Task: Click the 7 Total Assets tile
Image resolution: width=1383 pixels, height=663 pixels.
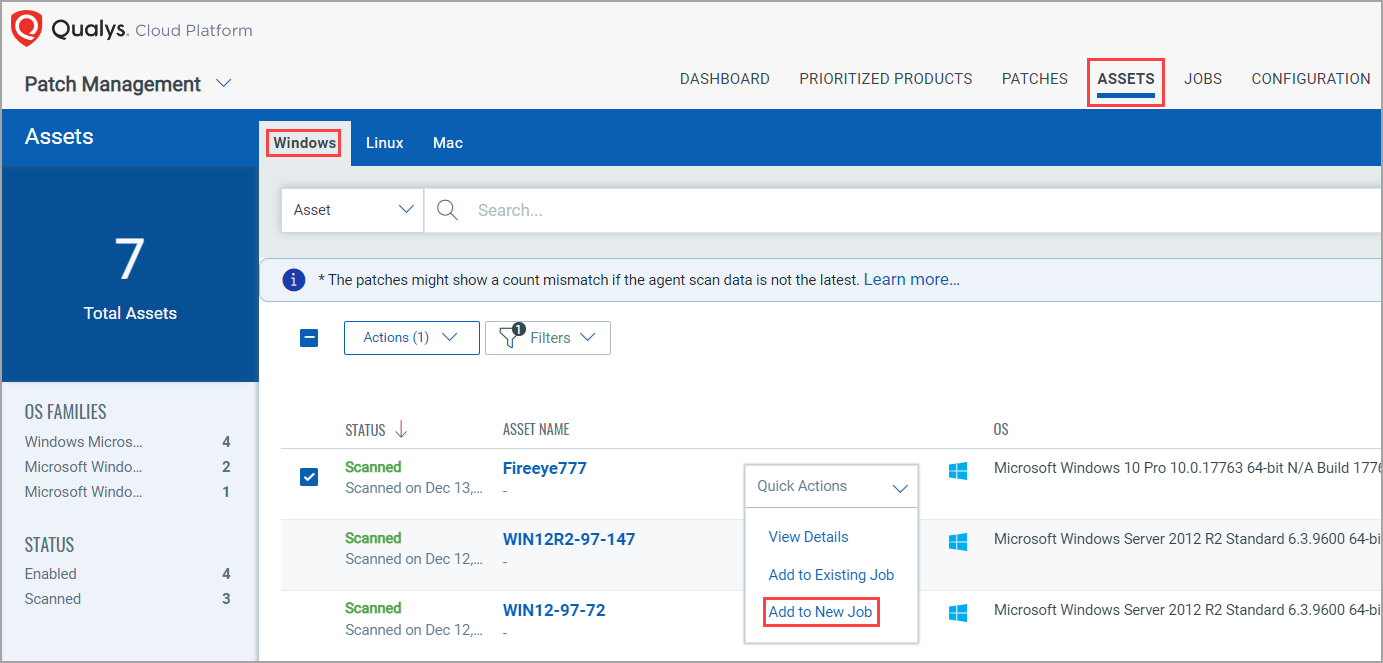Action: (130, 276)
